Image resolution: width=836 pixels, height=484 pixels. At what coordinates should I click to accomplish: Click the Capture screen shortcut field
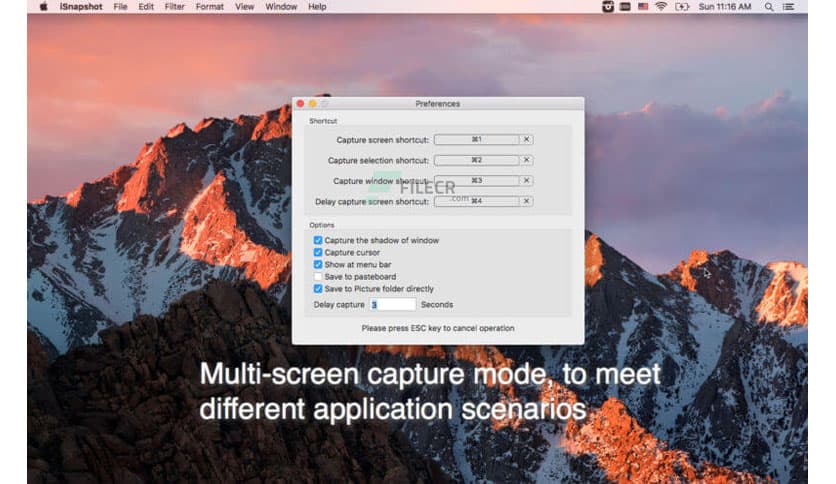pos(476,140)
